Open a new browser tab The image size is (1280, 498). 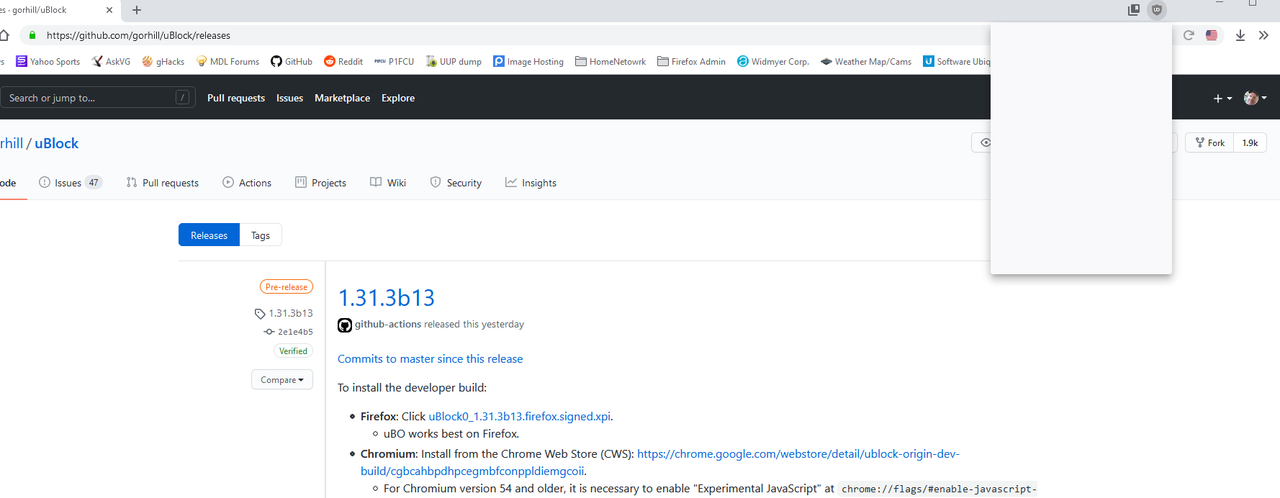coord(137,10)
